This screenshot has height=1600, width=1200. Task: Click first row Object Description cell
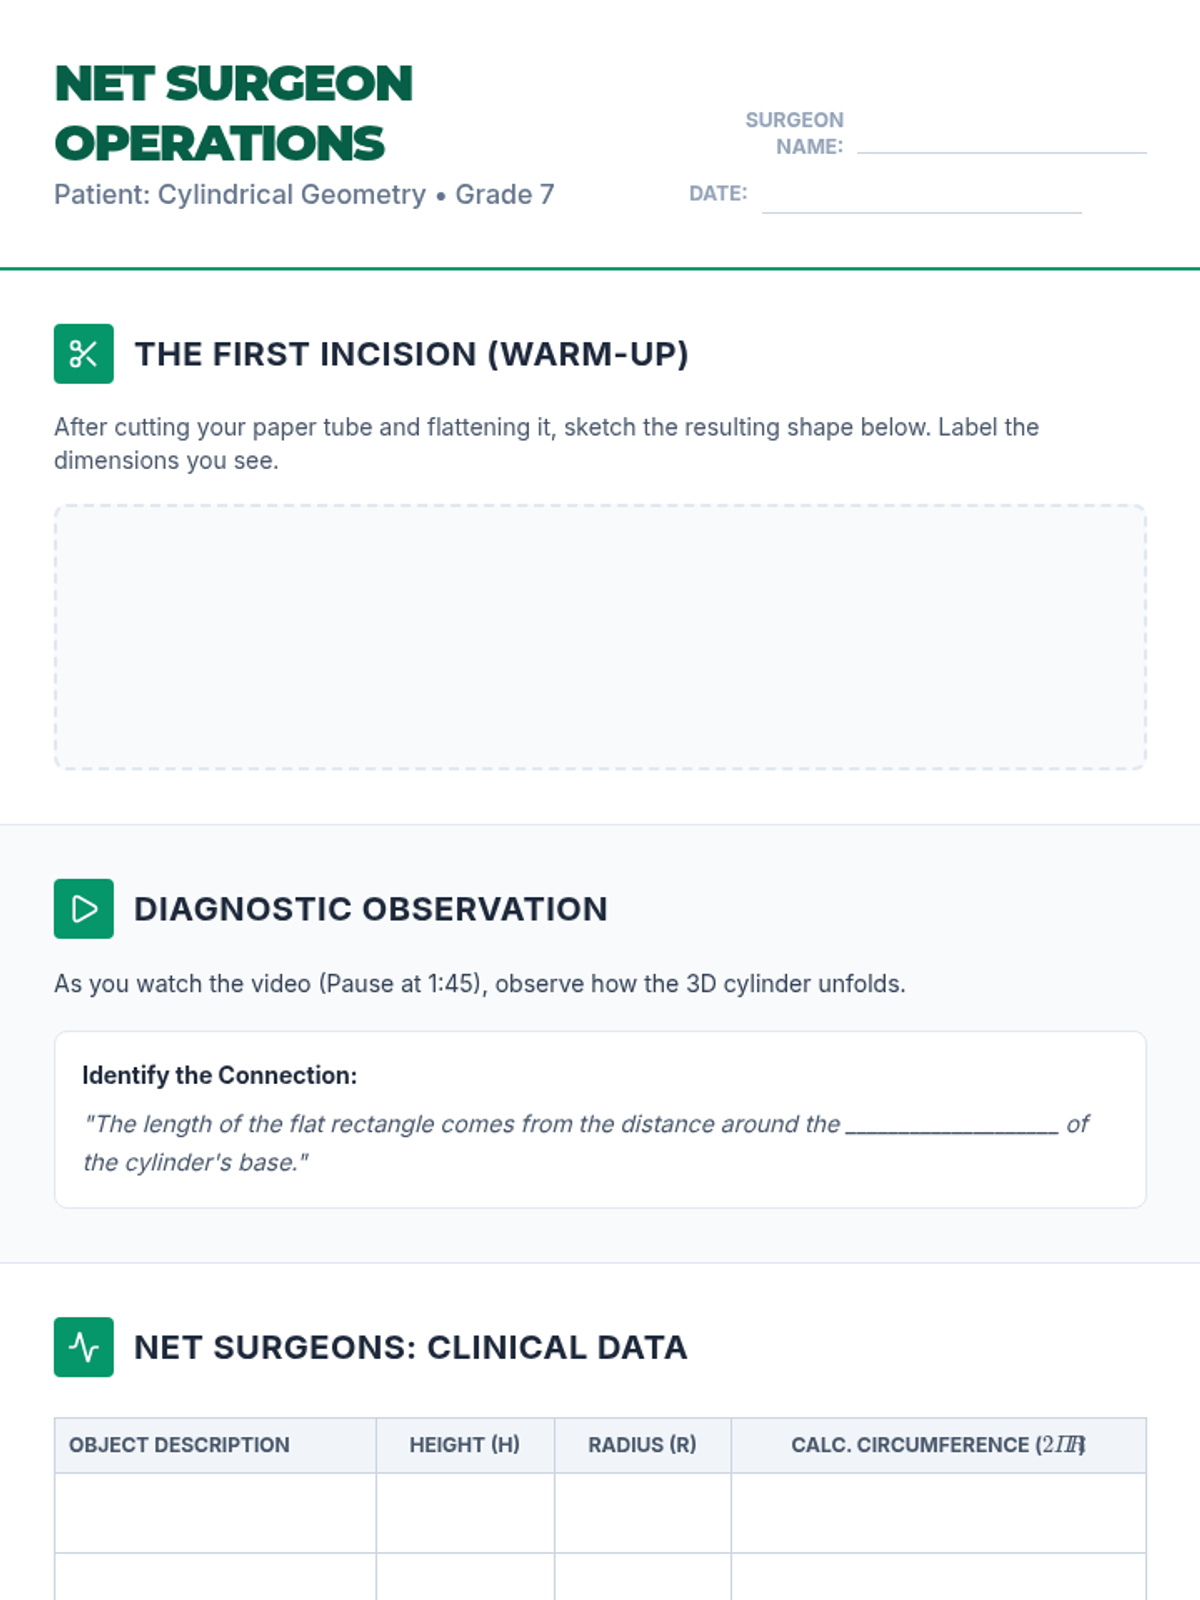215,1513
